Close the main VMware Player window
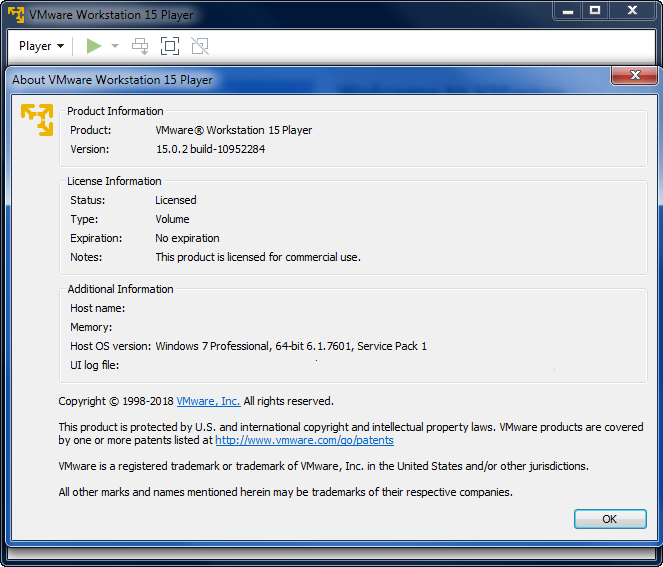Image resolution: width=663 pixels, height=567 pixels. coord(633,11)
